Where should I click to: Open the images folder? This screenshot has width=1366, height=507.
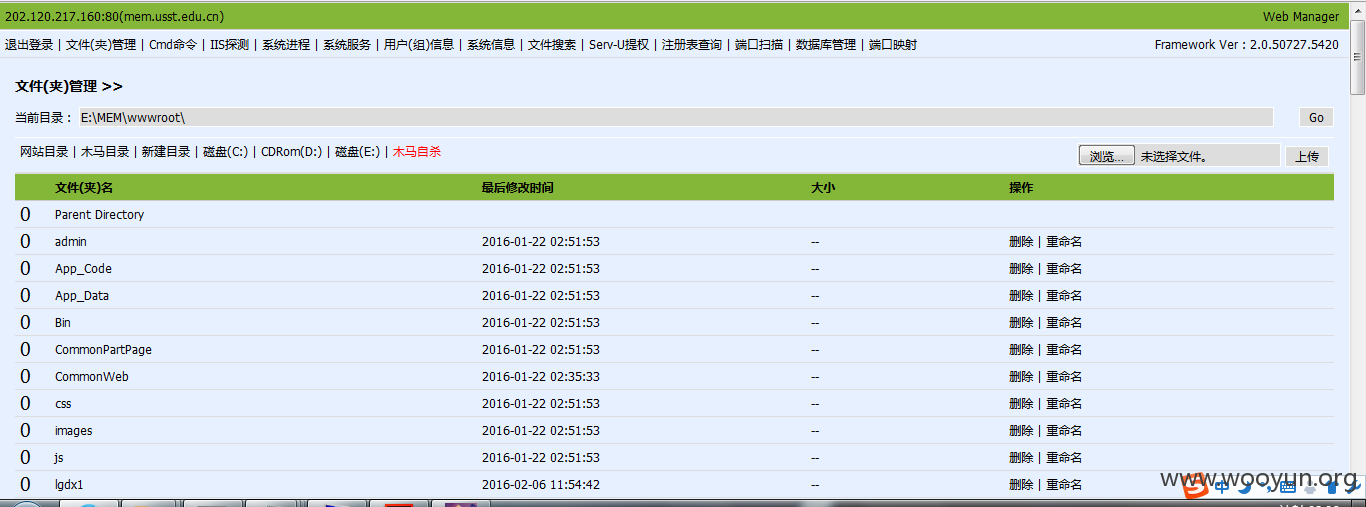click(73, 431)
